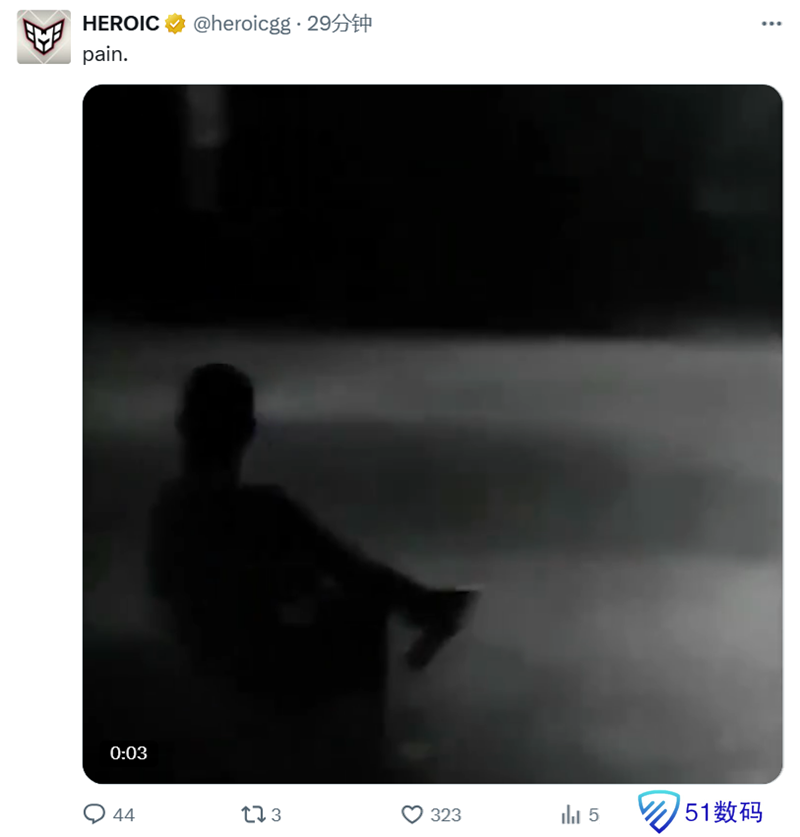Click the 0:03 video duration badge
800x837 pixels.
tap(129, 753)
